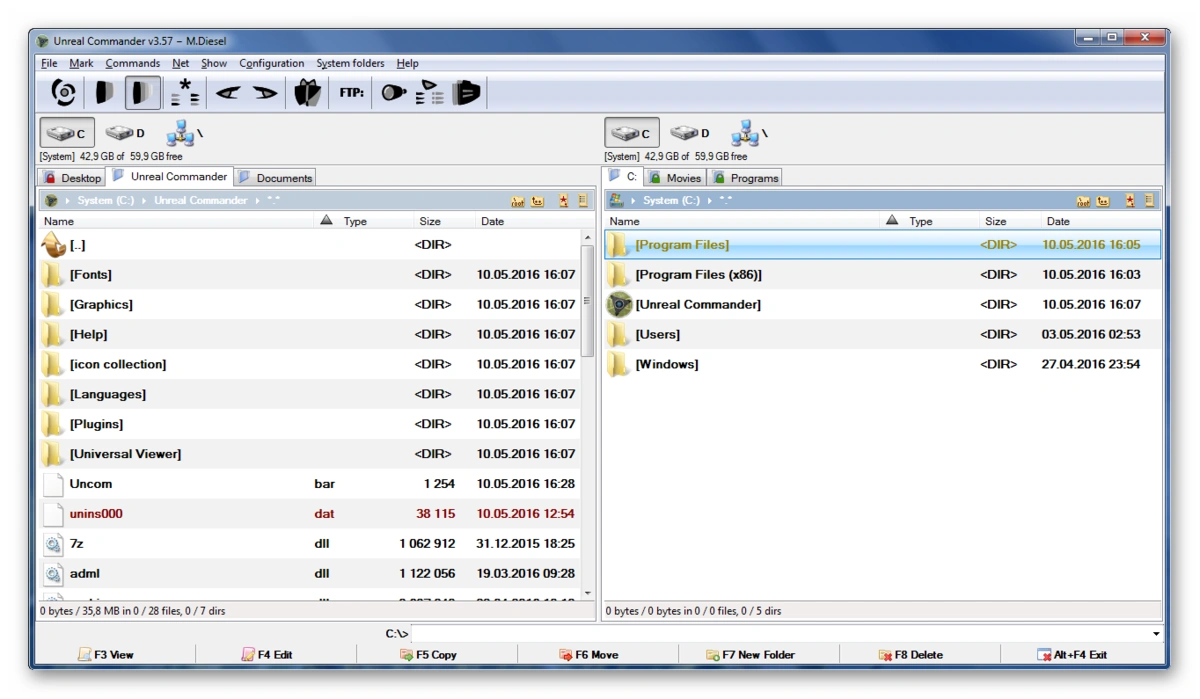Click F8 Delete button
Image resolution: width=1200 pixels, height=699 pixels.
(911, 655)
